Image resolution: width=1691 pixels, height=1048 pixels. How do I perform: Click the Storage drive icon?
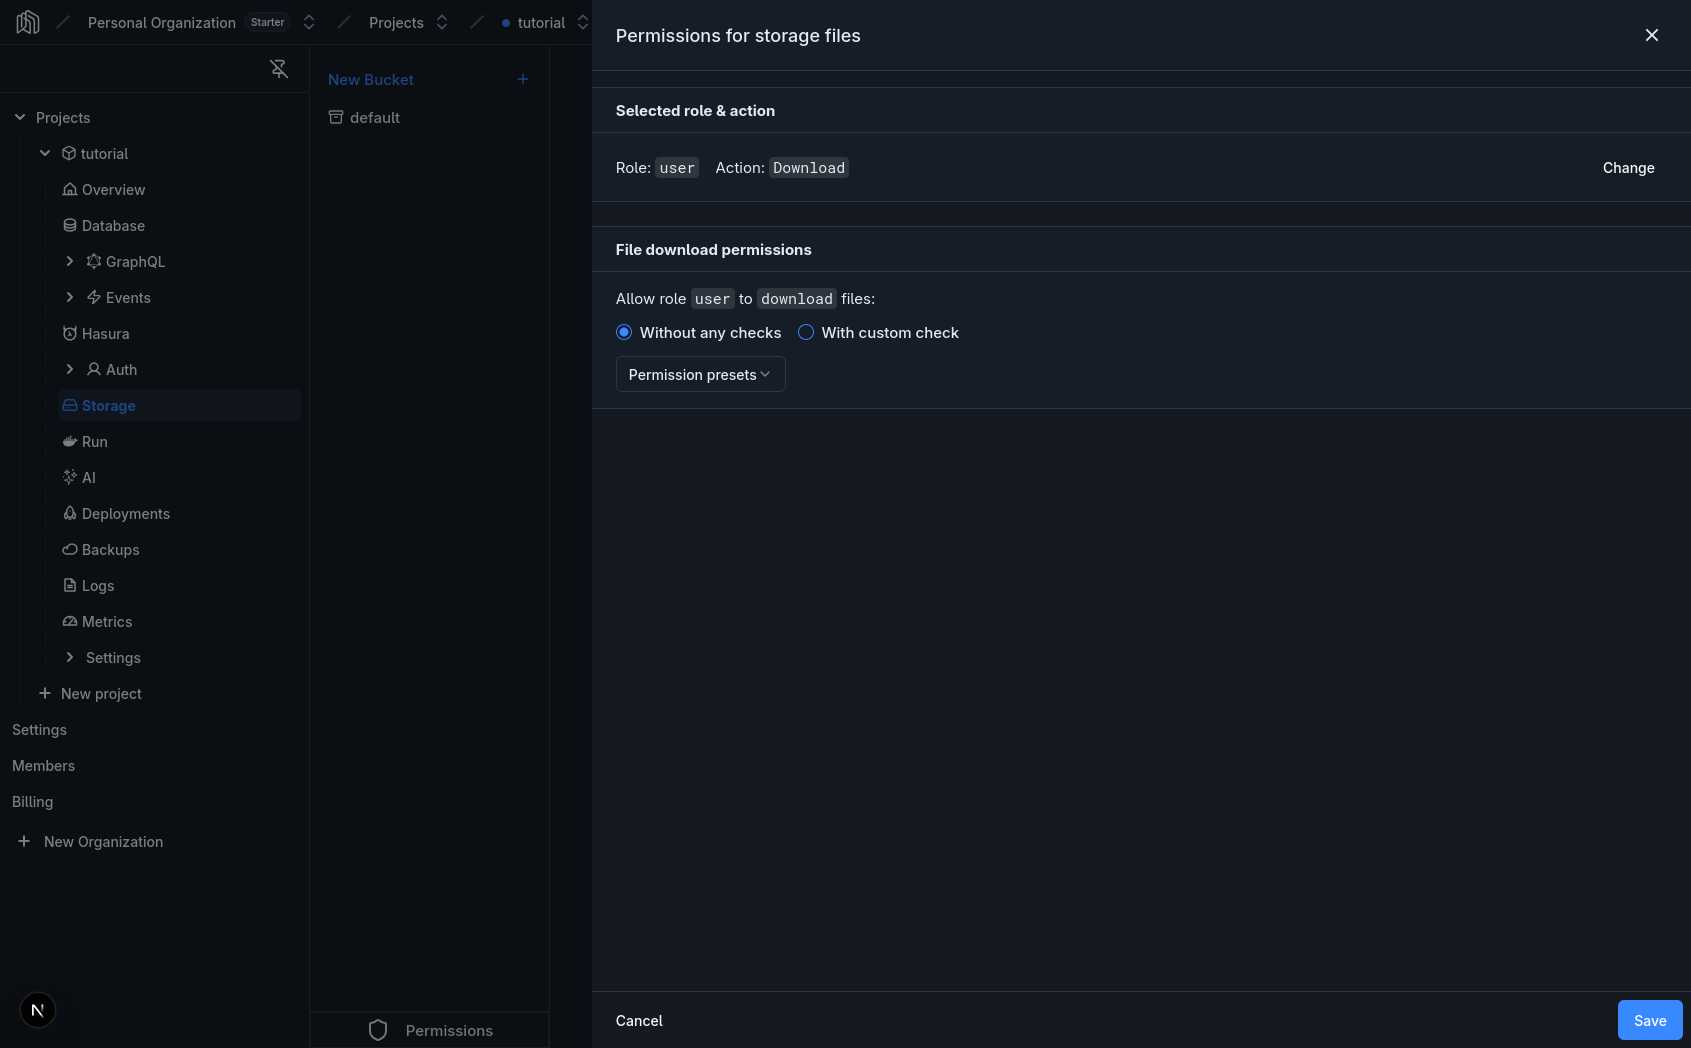(70, 405)
